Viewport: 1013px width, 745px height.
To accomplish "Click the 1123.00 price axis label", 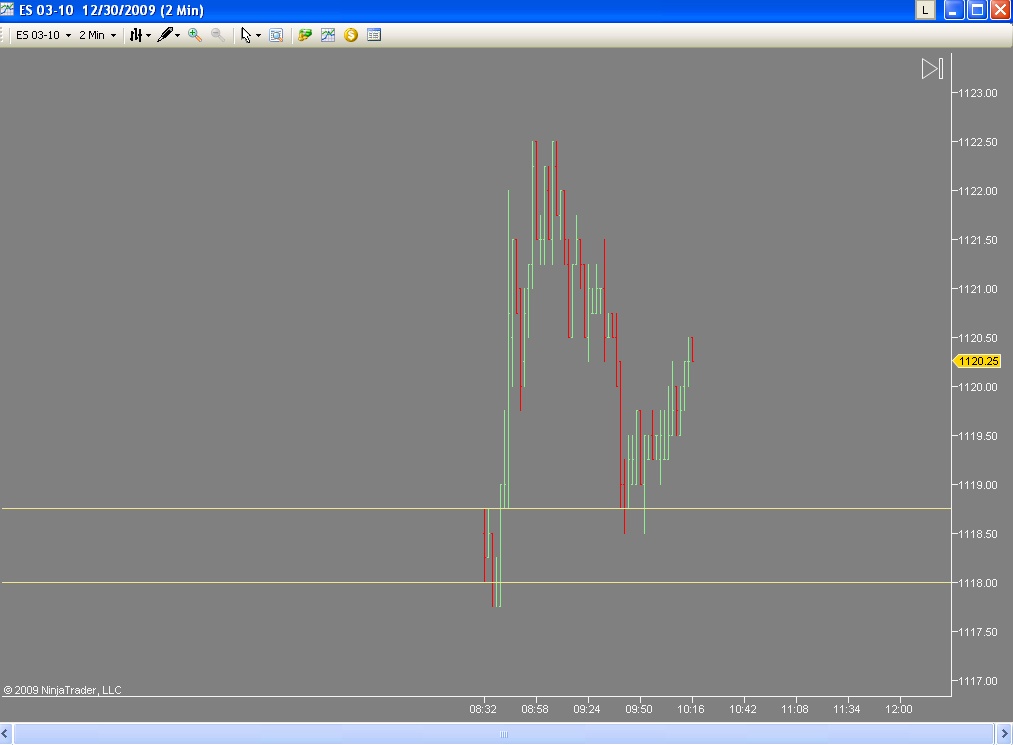I will pyautogui.click(x=977, y=93).
